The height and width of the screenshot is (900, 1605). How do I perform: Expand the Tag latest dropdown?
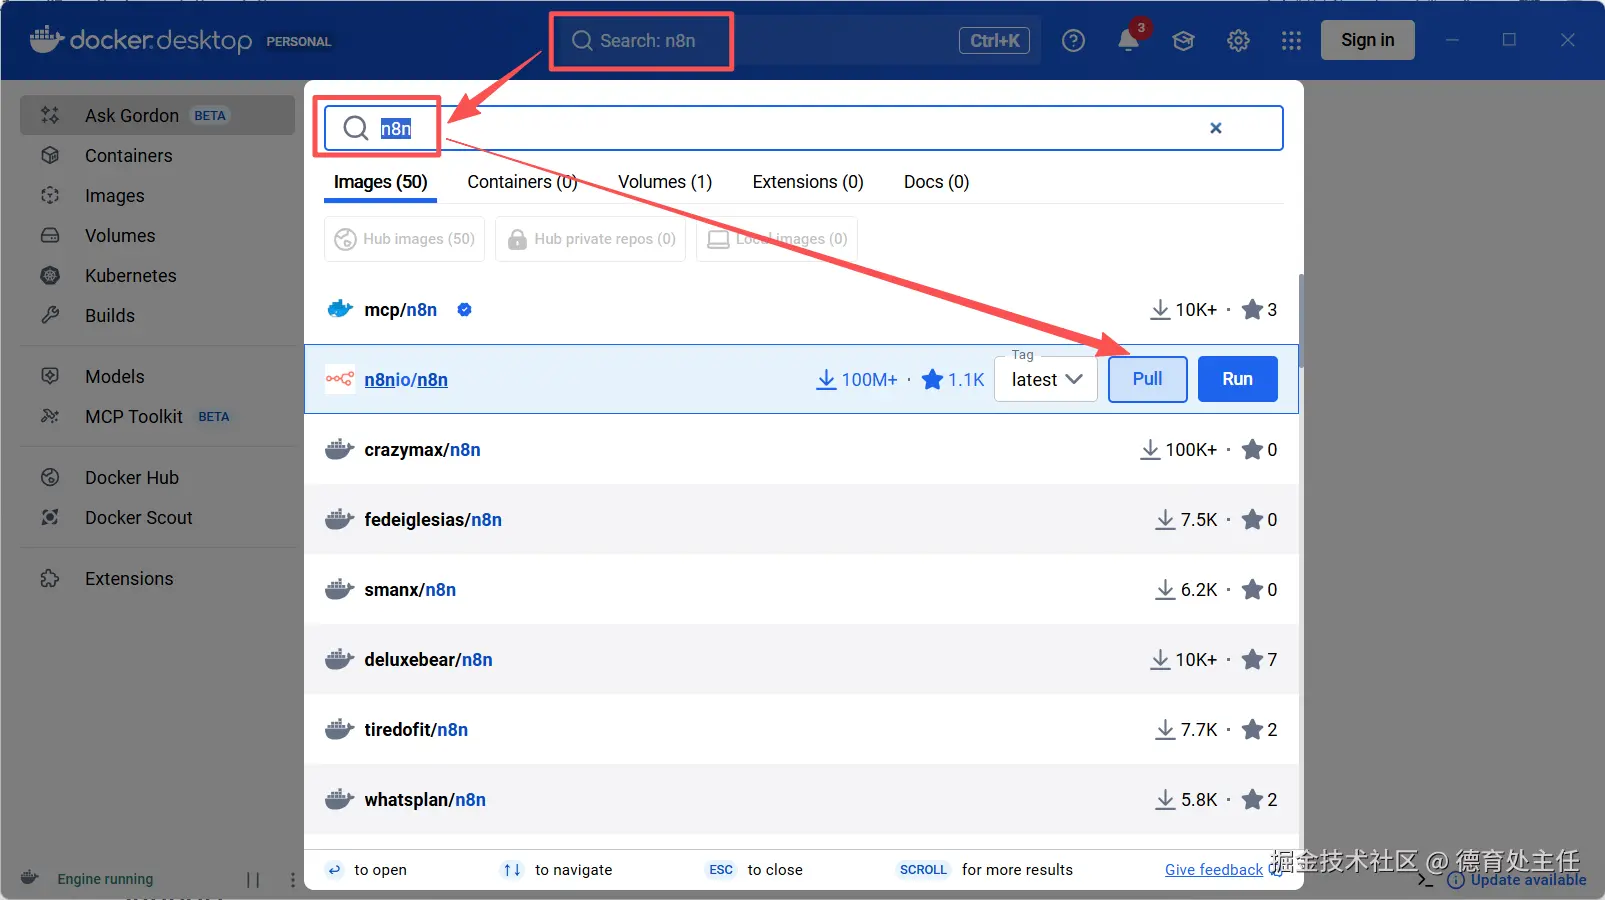[1046, 379]
